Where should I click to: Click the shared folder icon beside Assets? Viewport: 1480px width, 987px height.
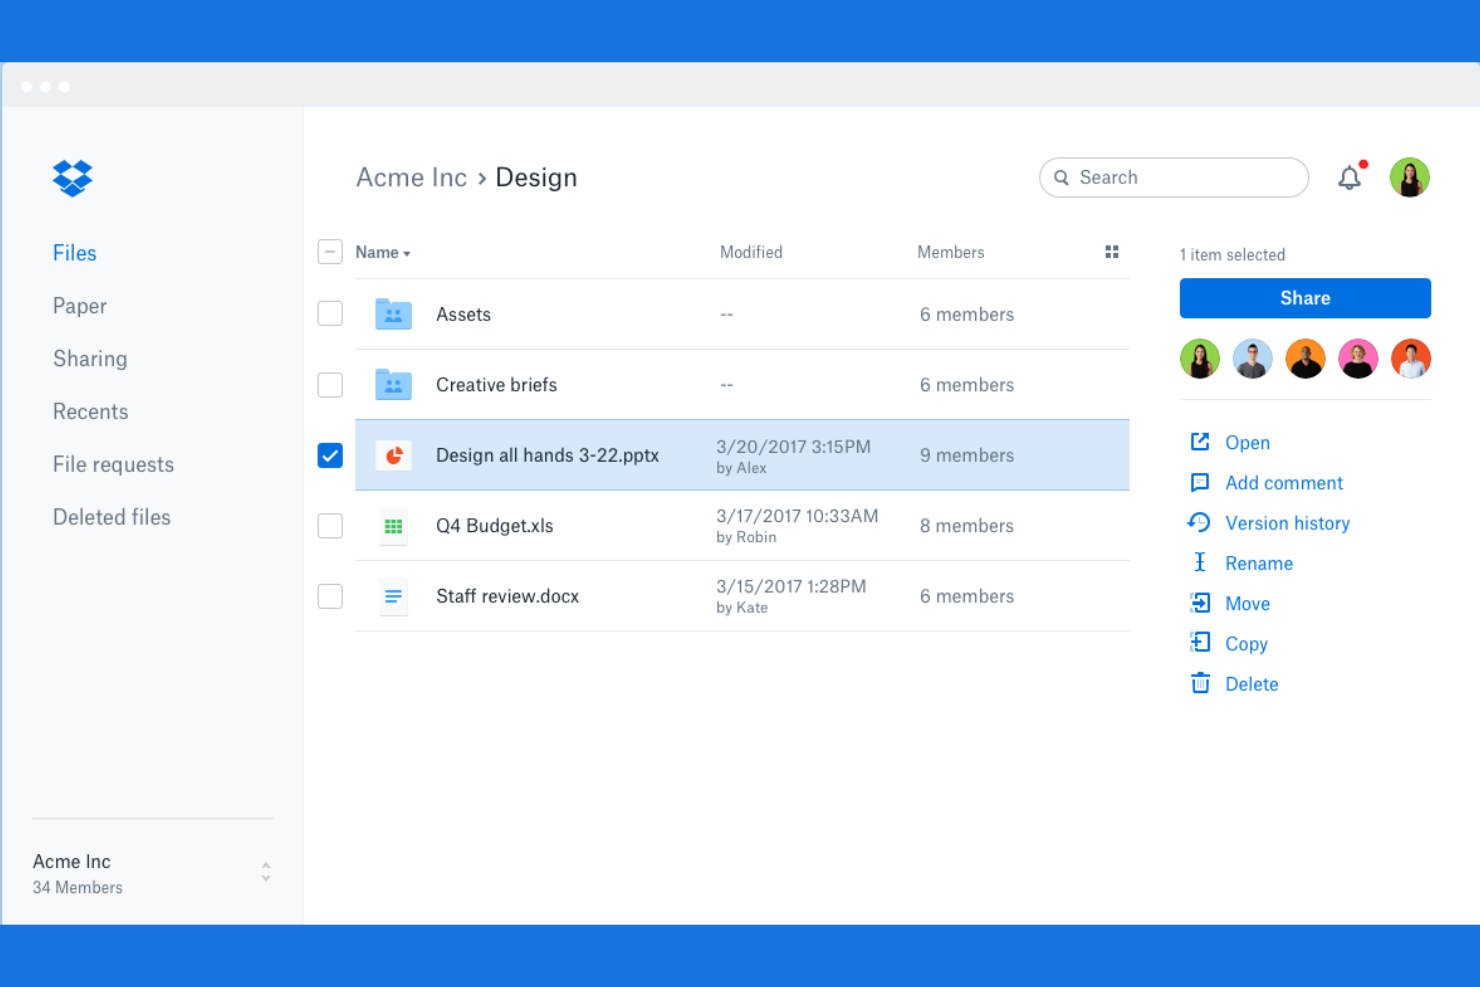coord(393,313)
